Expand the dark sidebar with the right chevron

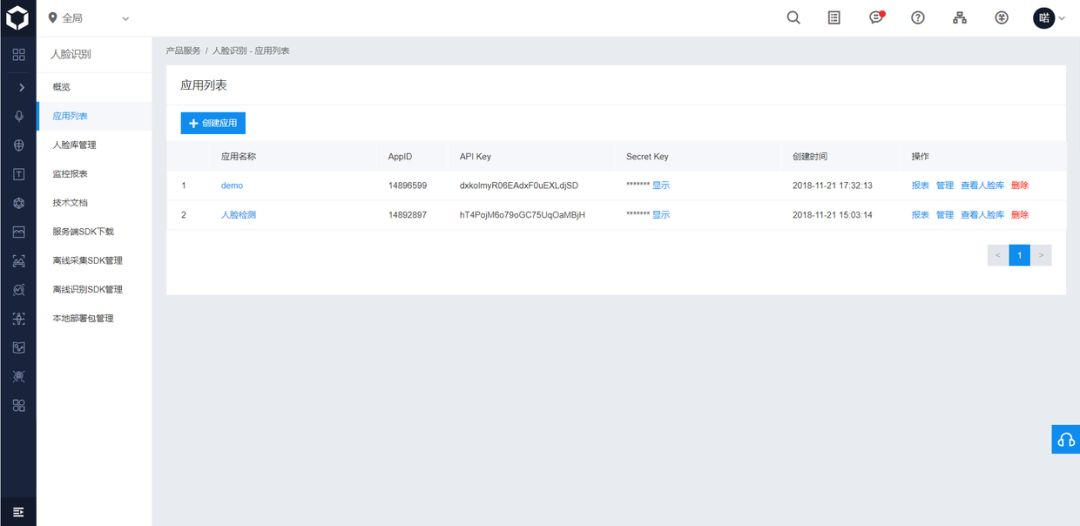tap(21, 87)
